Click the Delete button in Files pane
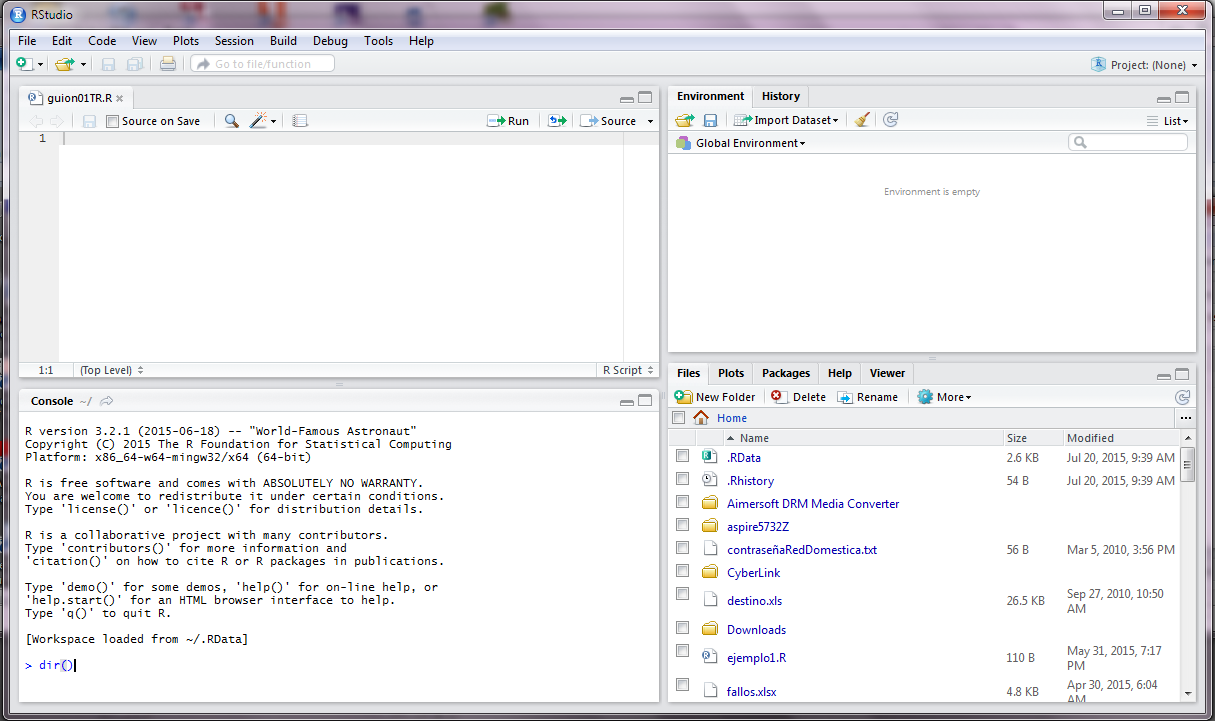 pos(798,397)
